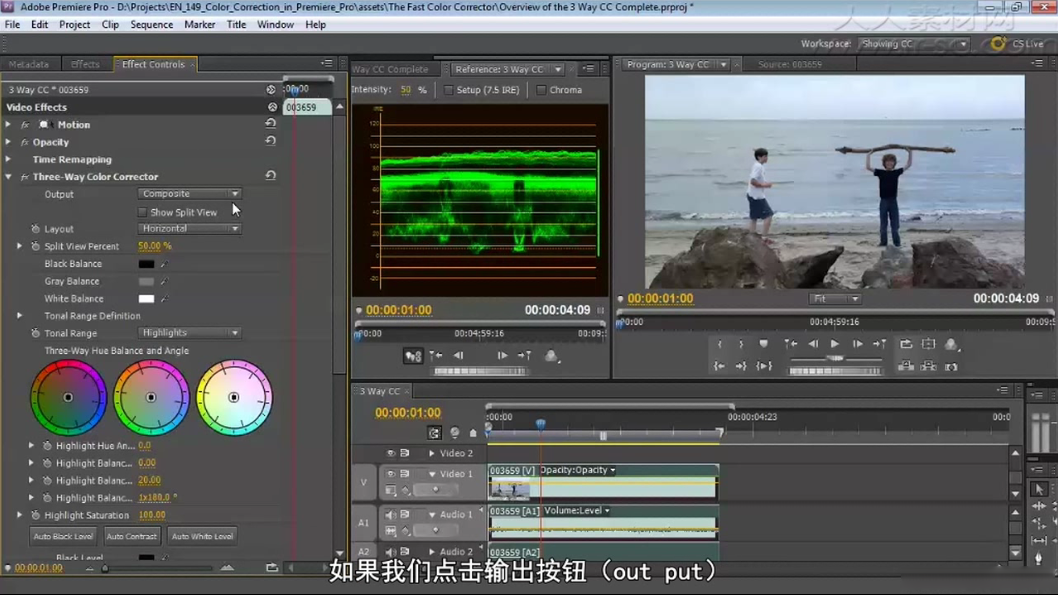1058x595 pixels.
Task: Pick Gray Balance with its eyedropper
Action: pos(164,281)
